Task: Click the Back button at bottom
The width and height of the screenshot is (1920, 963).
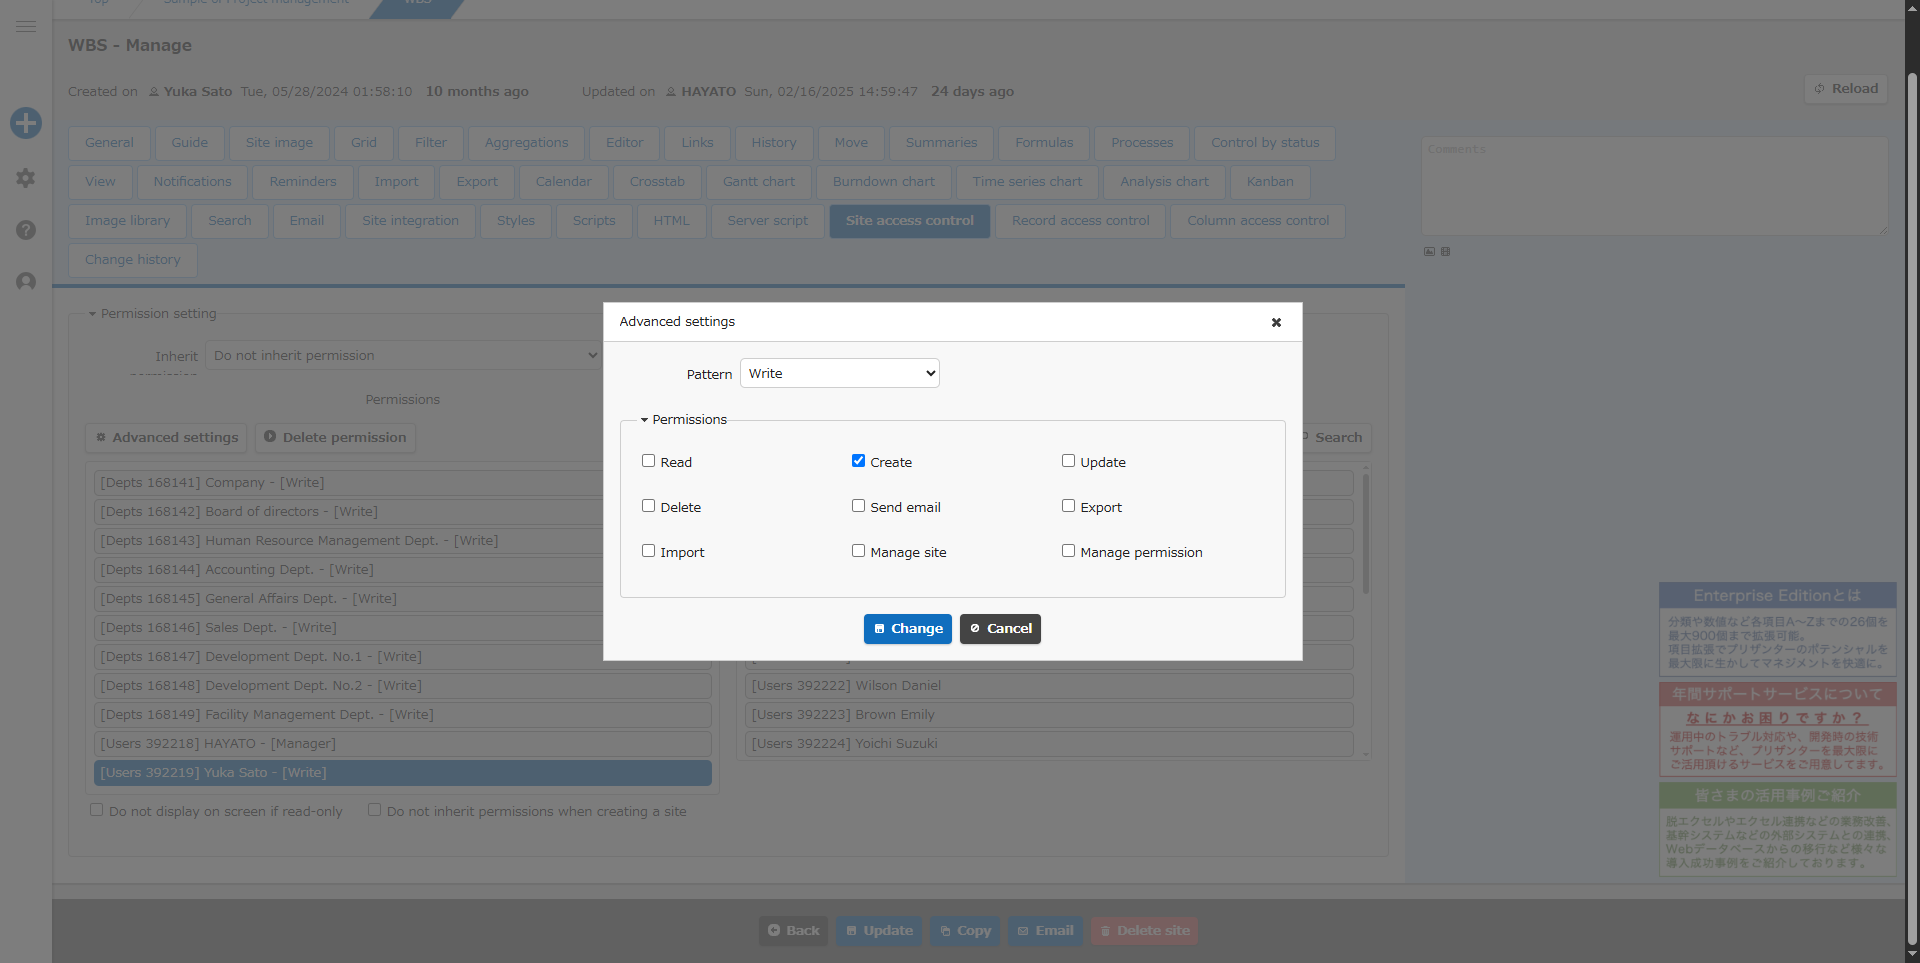Action: click(793, 931)
